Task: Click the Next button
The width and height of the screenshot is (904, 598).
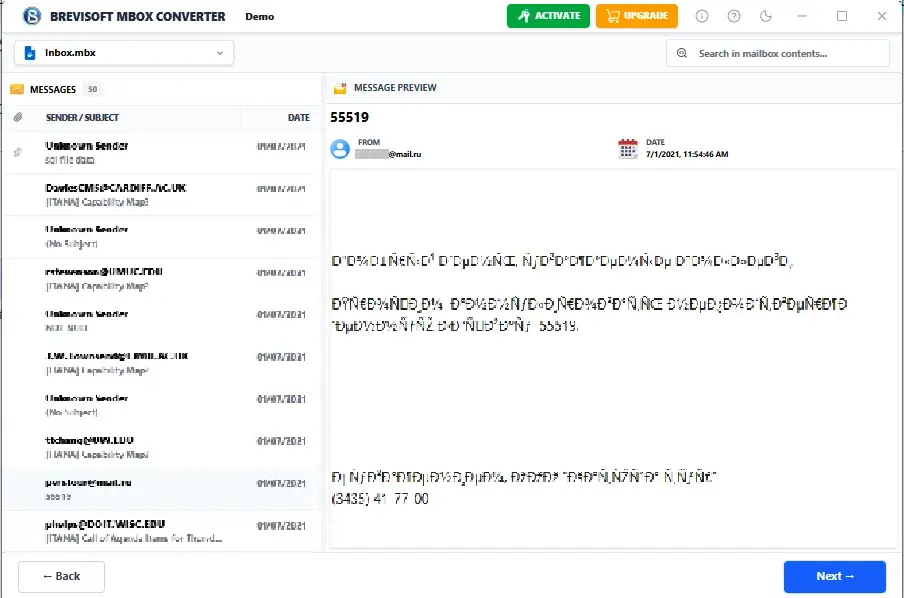Action: click(835, 577)
